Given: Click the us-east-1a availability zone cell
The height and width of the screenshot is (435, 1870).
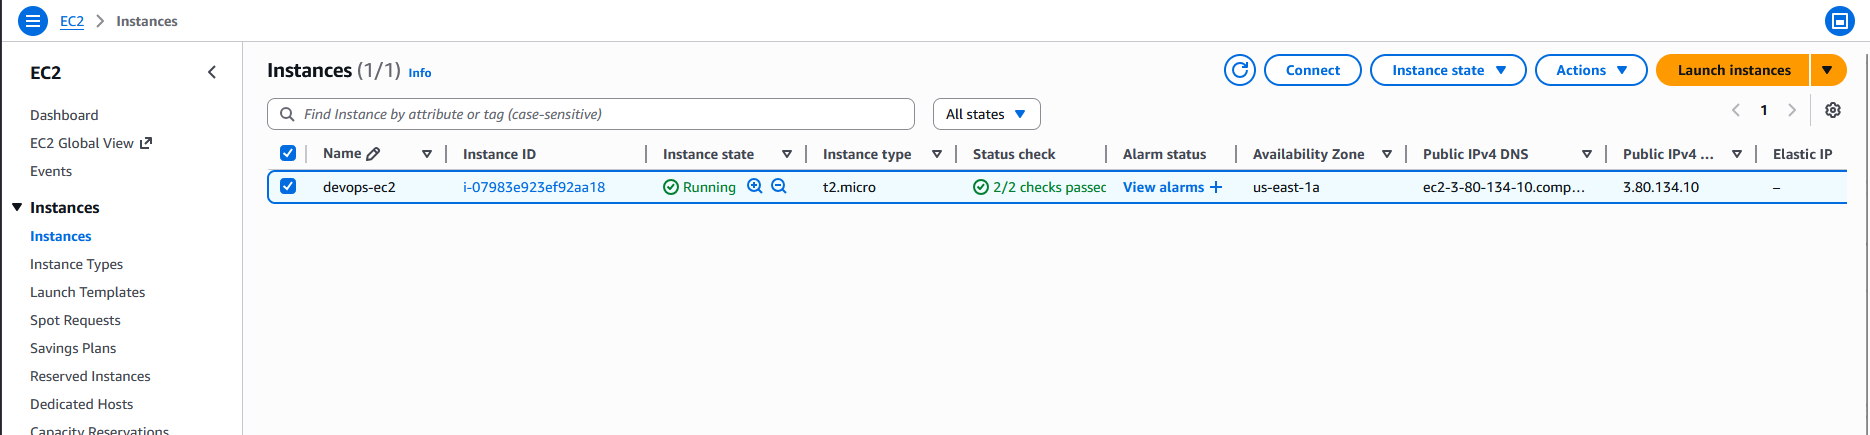Looking at the screenshot, I should pos(1286,187).
